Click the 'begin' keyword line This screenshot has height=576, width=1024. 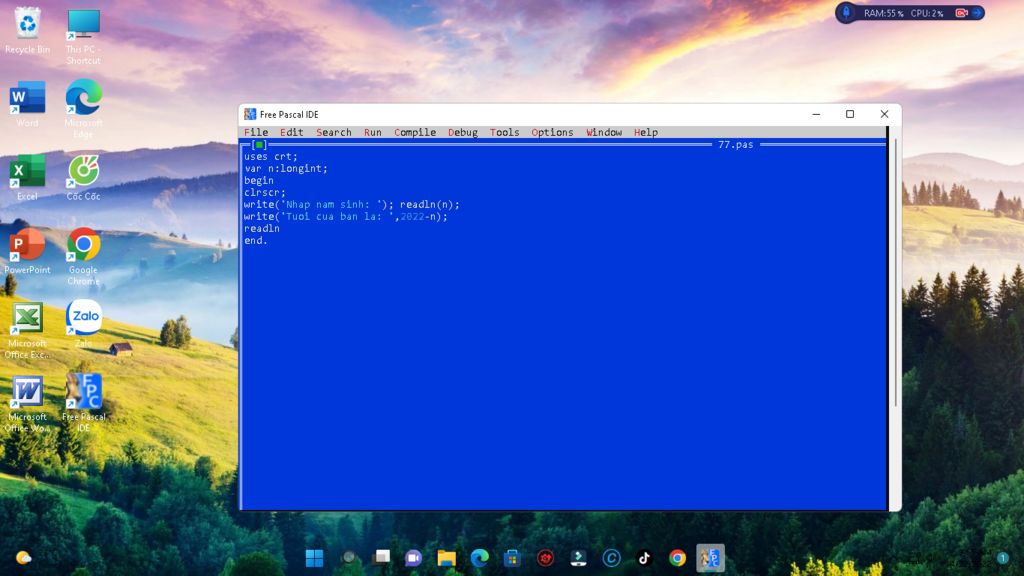[x=259, y=180]
